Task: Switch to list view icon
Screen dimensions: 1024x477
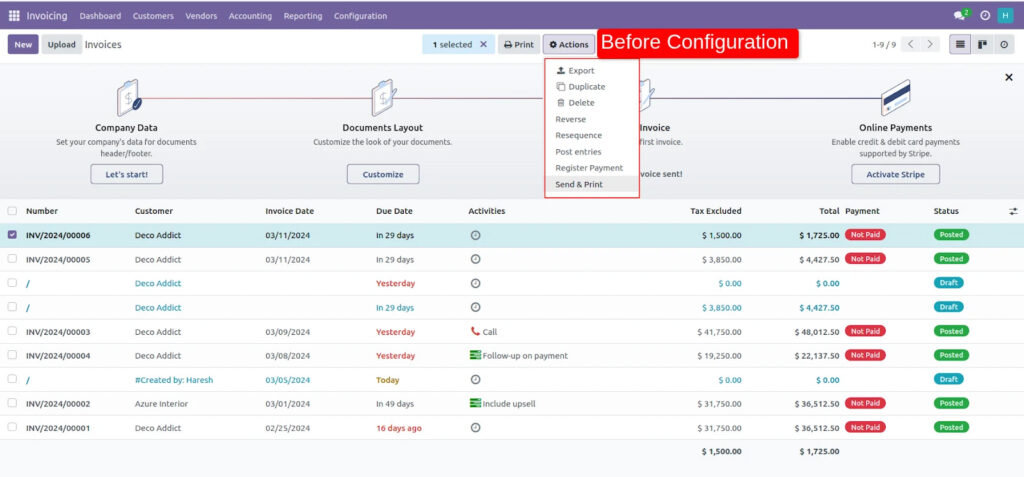Action: (x=960, y=45)
